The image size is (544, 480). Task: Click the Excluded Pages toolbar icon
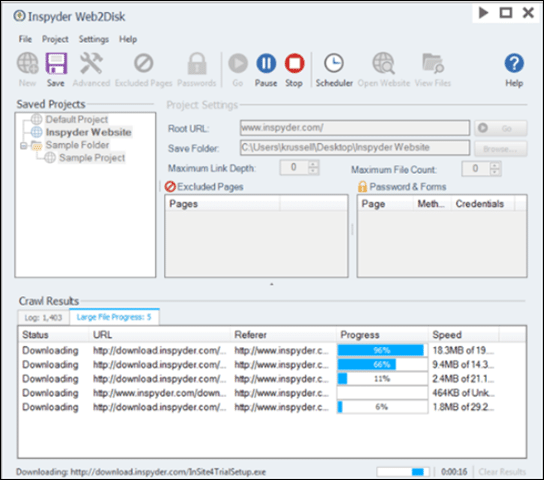point(144,63)
